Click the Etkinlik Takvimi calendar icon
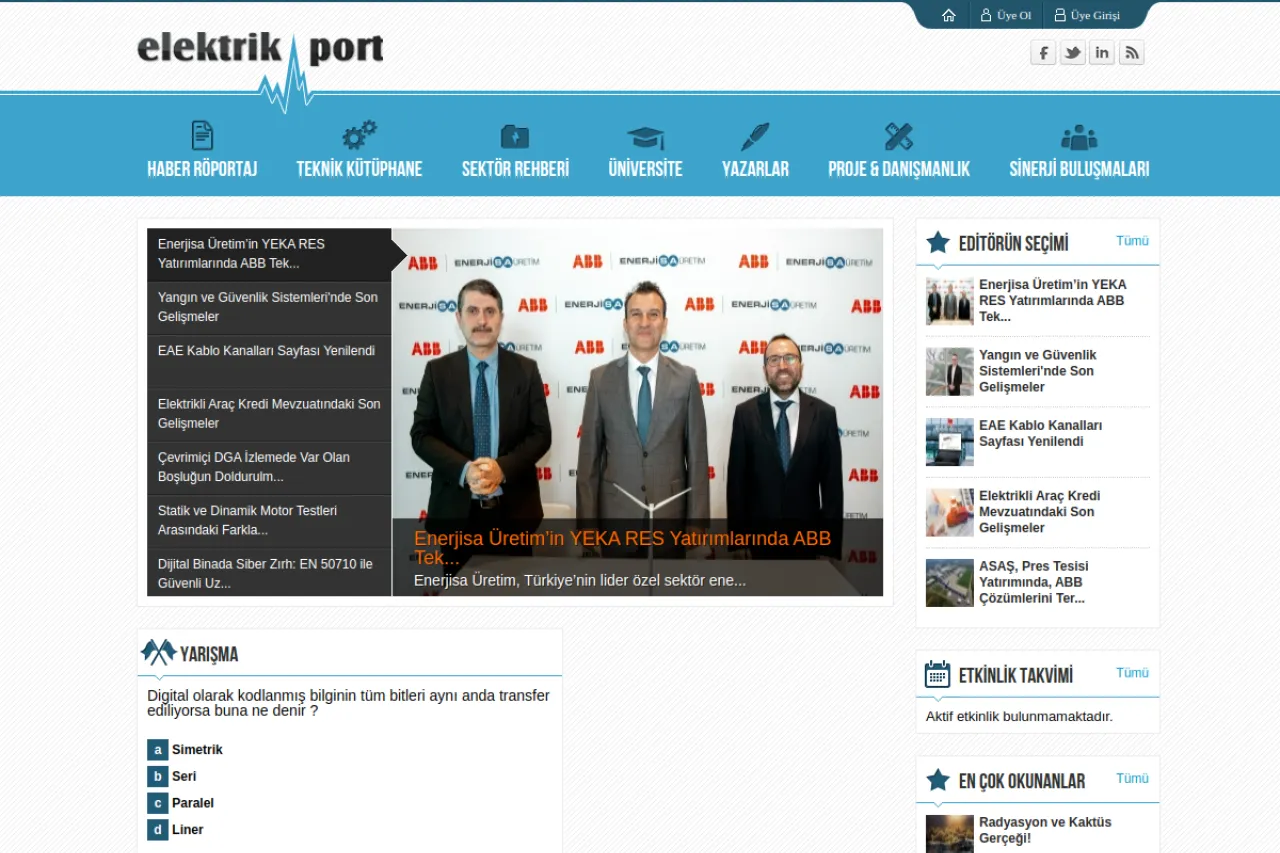Screen dimensions: 1280x853 (938, 674)
